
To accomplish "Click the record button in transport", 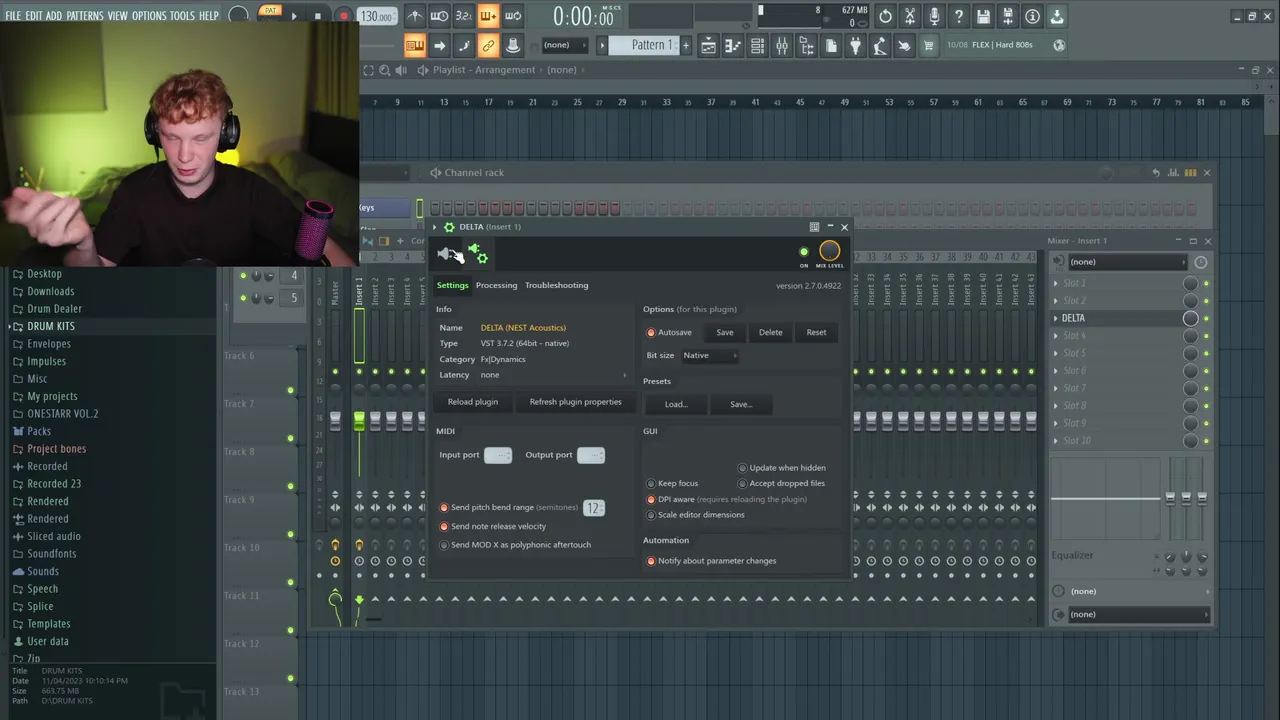I will point(343,16).
